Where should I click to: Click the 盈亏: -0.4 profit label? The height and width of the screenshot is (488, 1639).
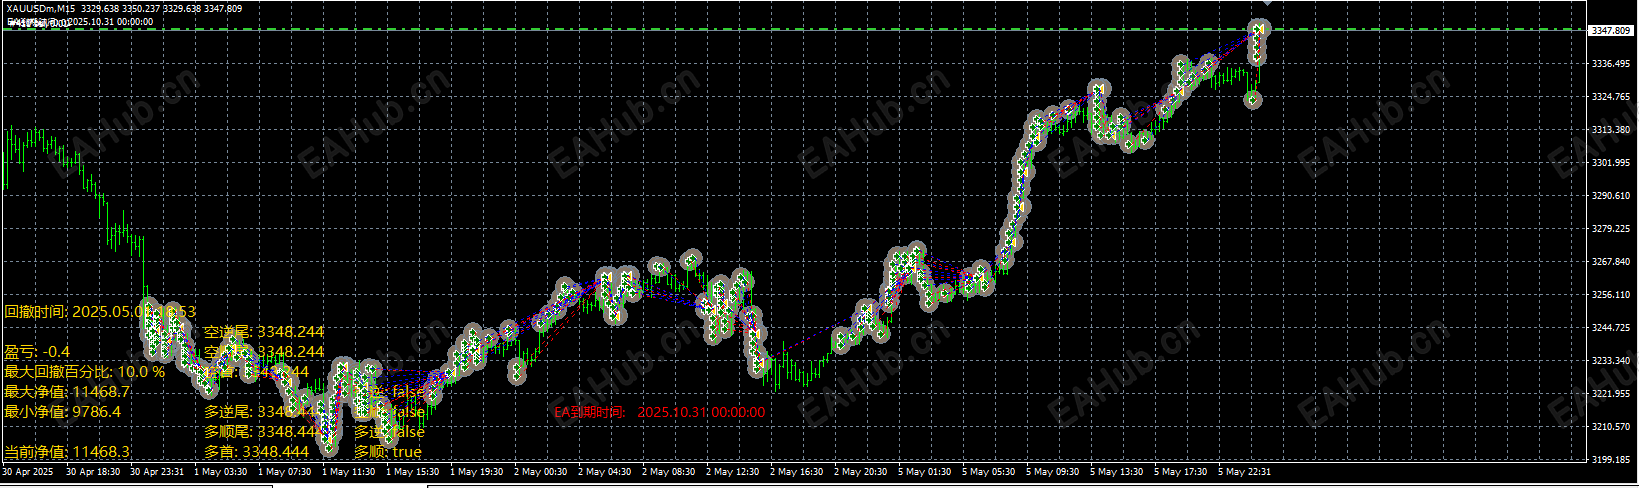coord(37,352)
